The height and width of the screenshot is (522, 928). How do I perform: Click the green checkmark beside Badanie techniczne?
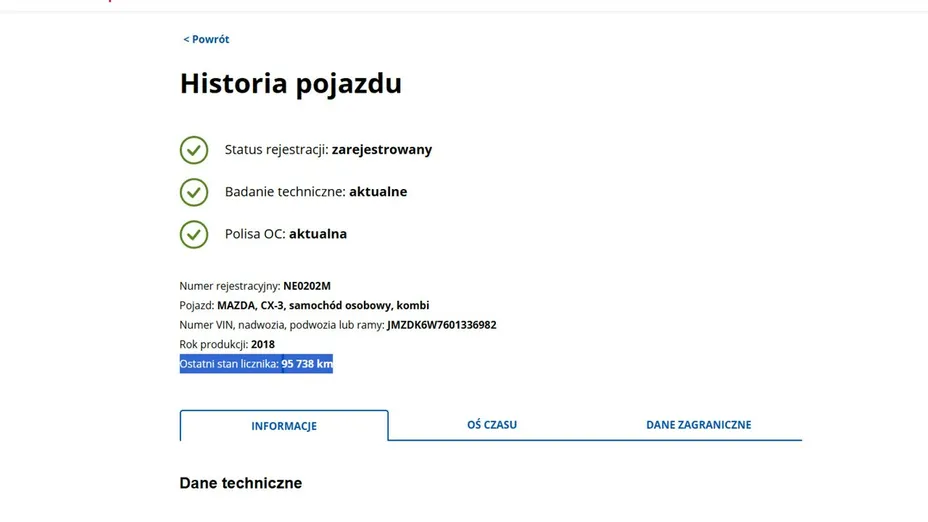point(193,192)
